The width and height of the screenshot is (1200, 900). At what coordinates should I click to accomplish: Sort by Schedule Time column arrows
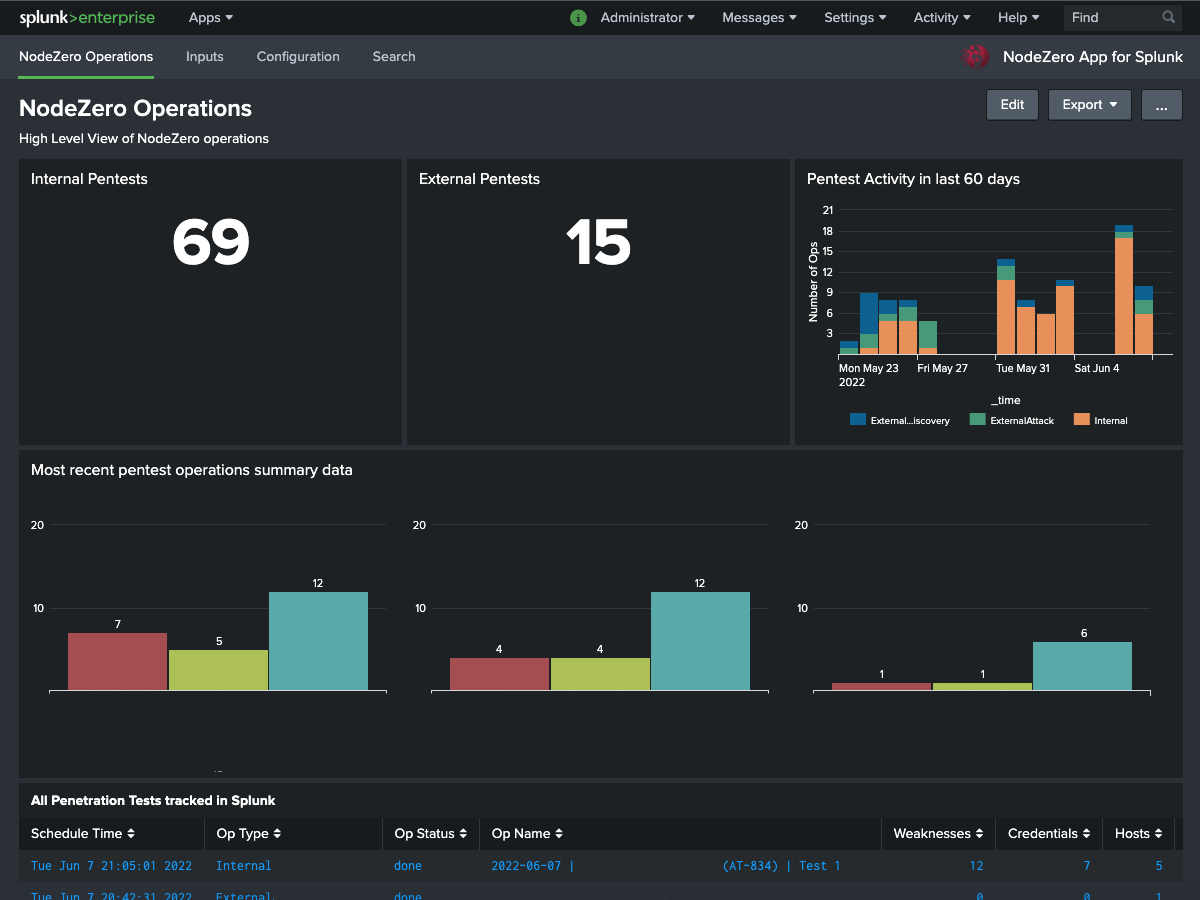click(x=130, y=834)
